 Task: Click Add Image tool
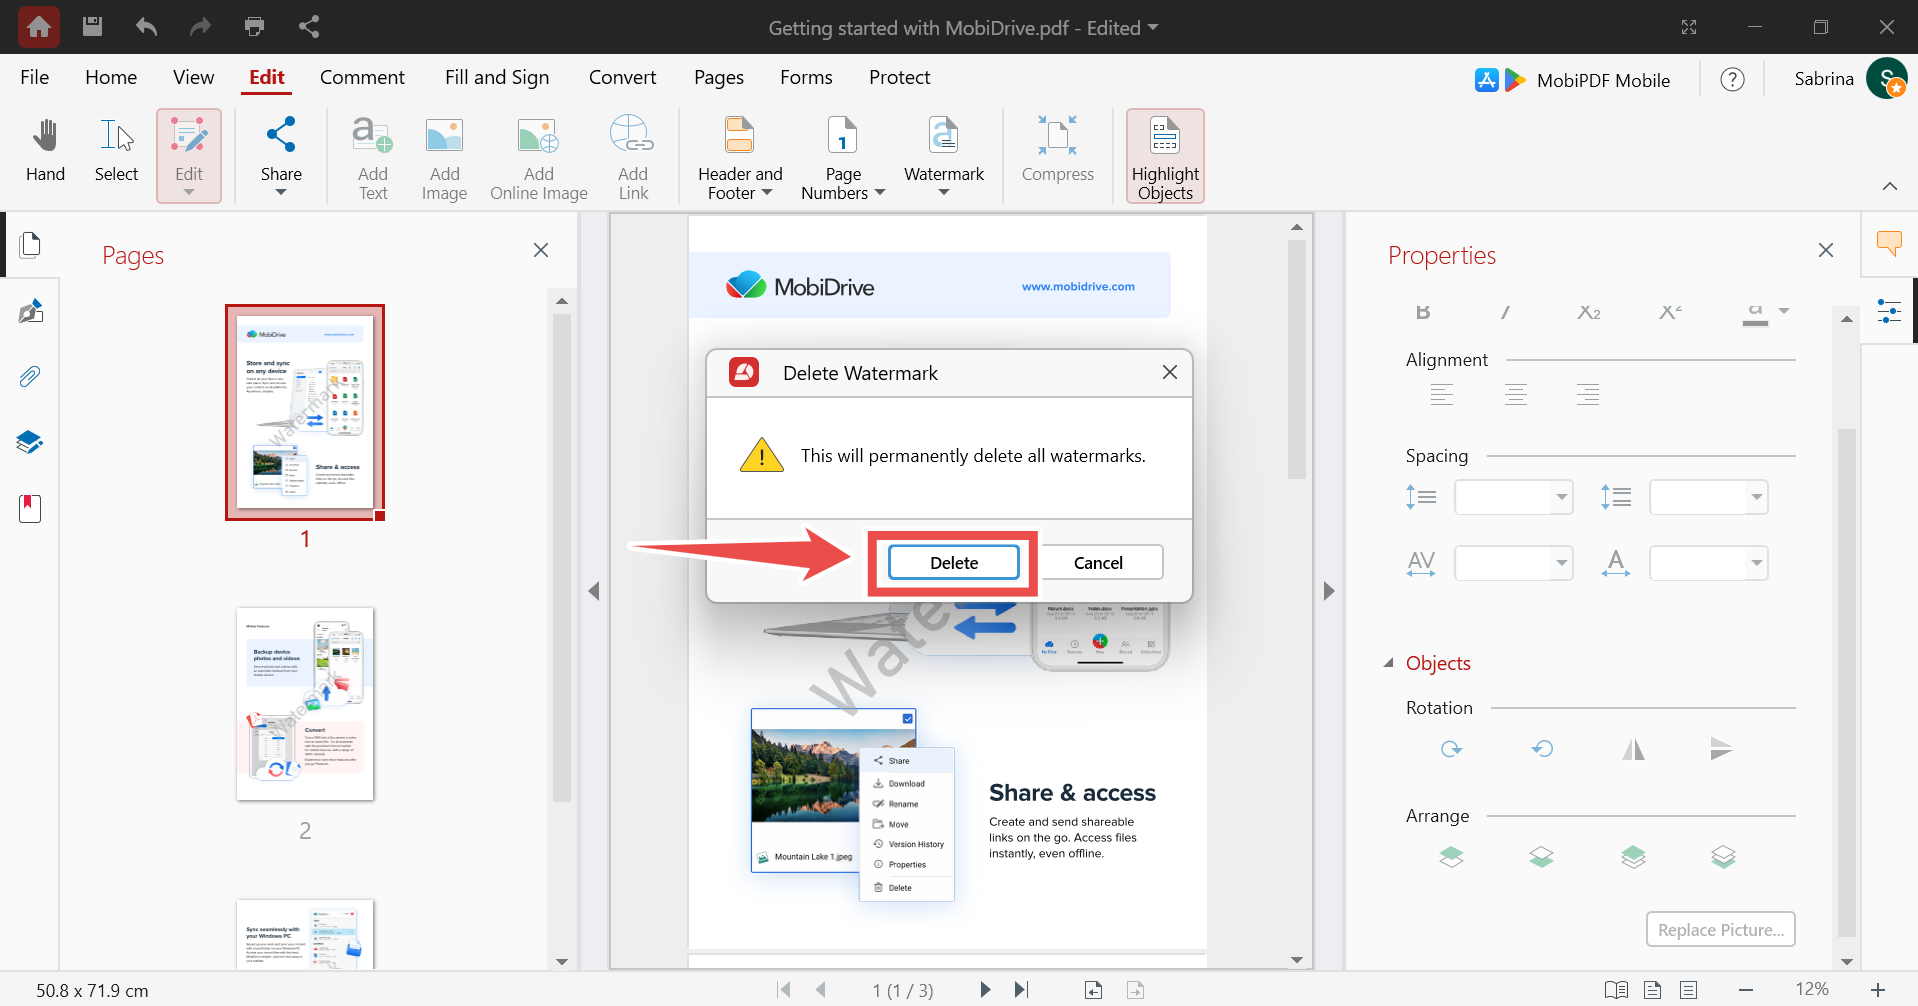[x=444, y=157]
